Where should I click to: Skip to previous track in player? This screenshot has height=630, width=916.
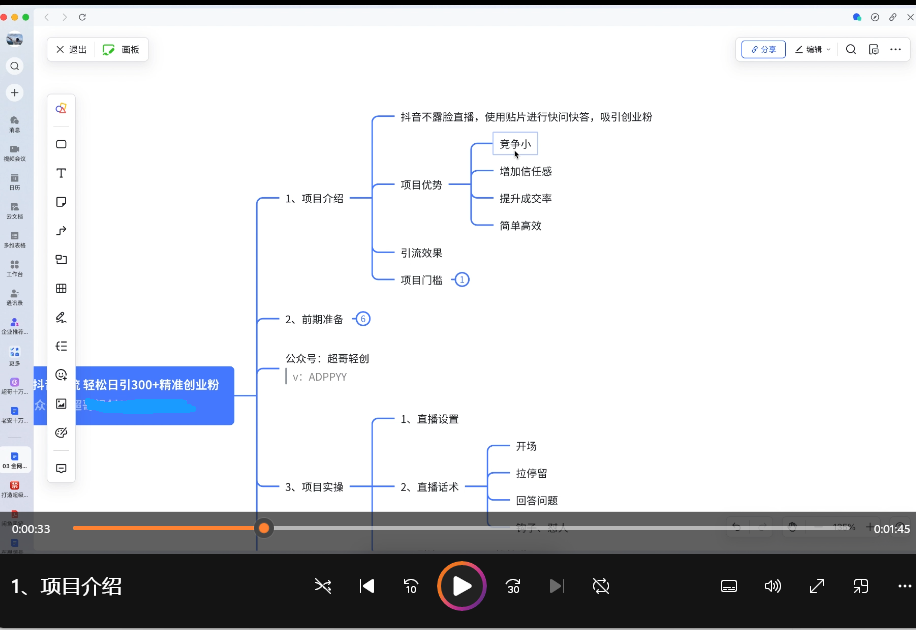coord(367,586)
